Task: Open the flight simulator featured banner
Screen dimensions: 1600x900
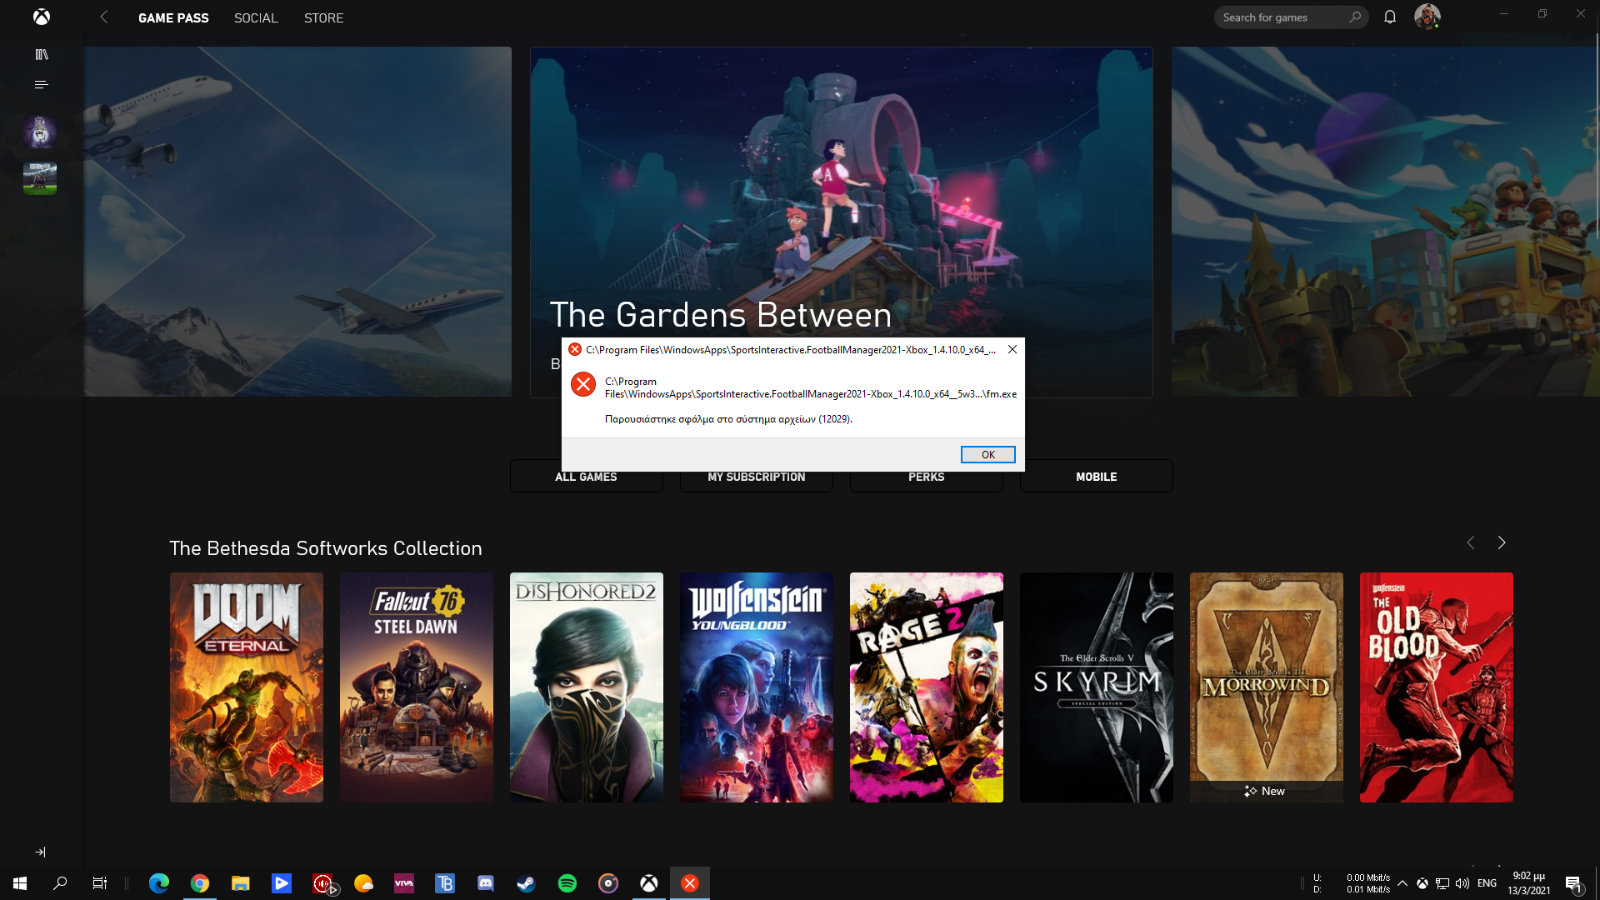Action: [x=298, y=221]
